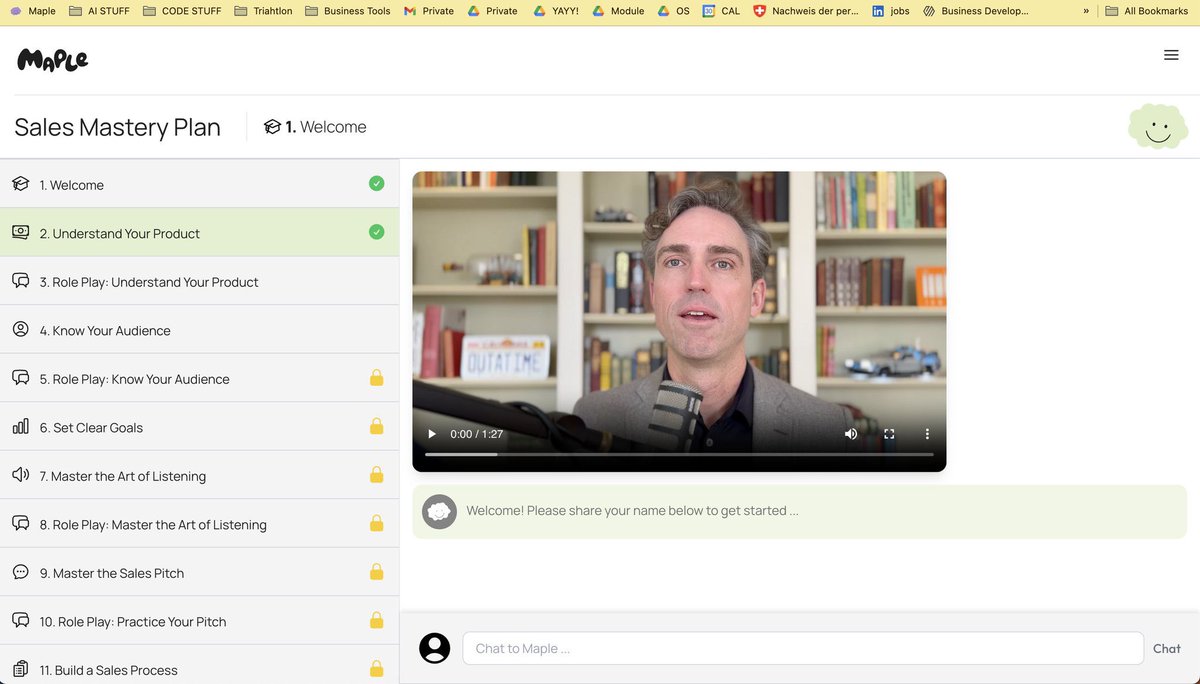
Task: Open the hamburger menu
Action: 1171,55
